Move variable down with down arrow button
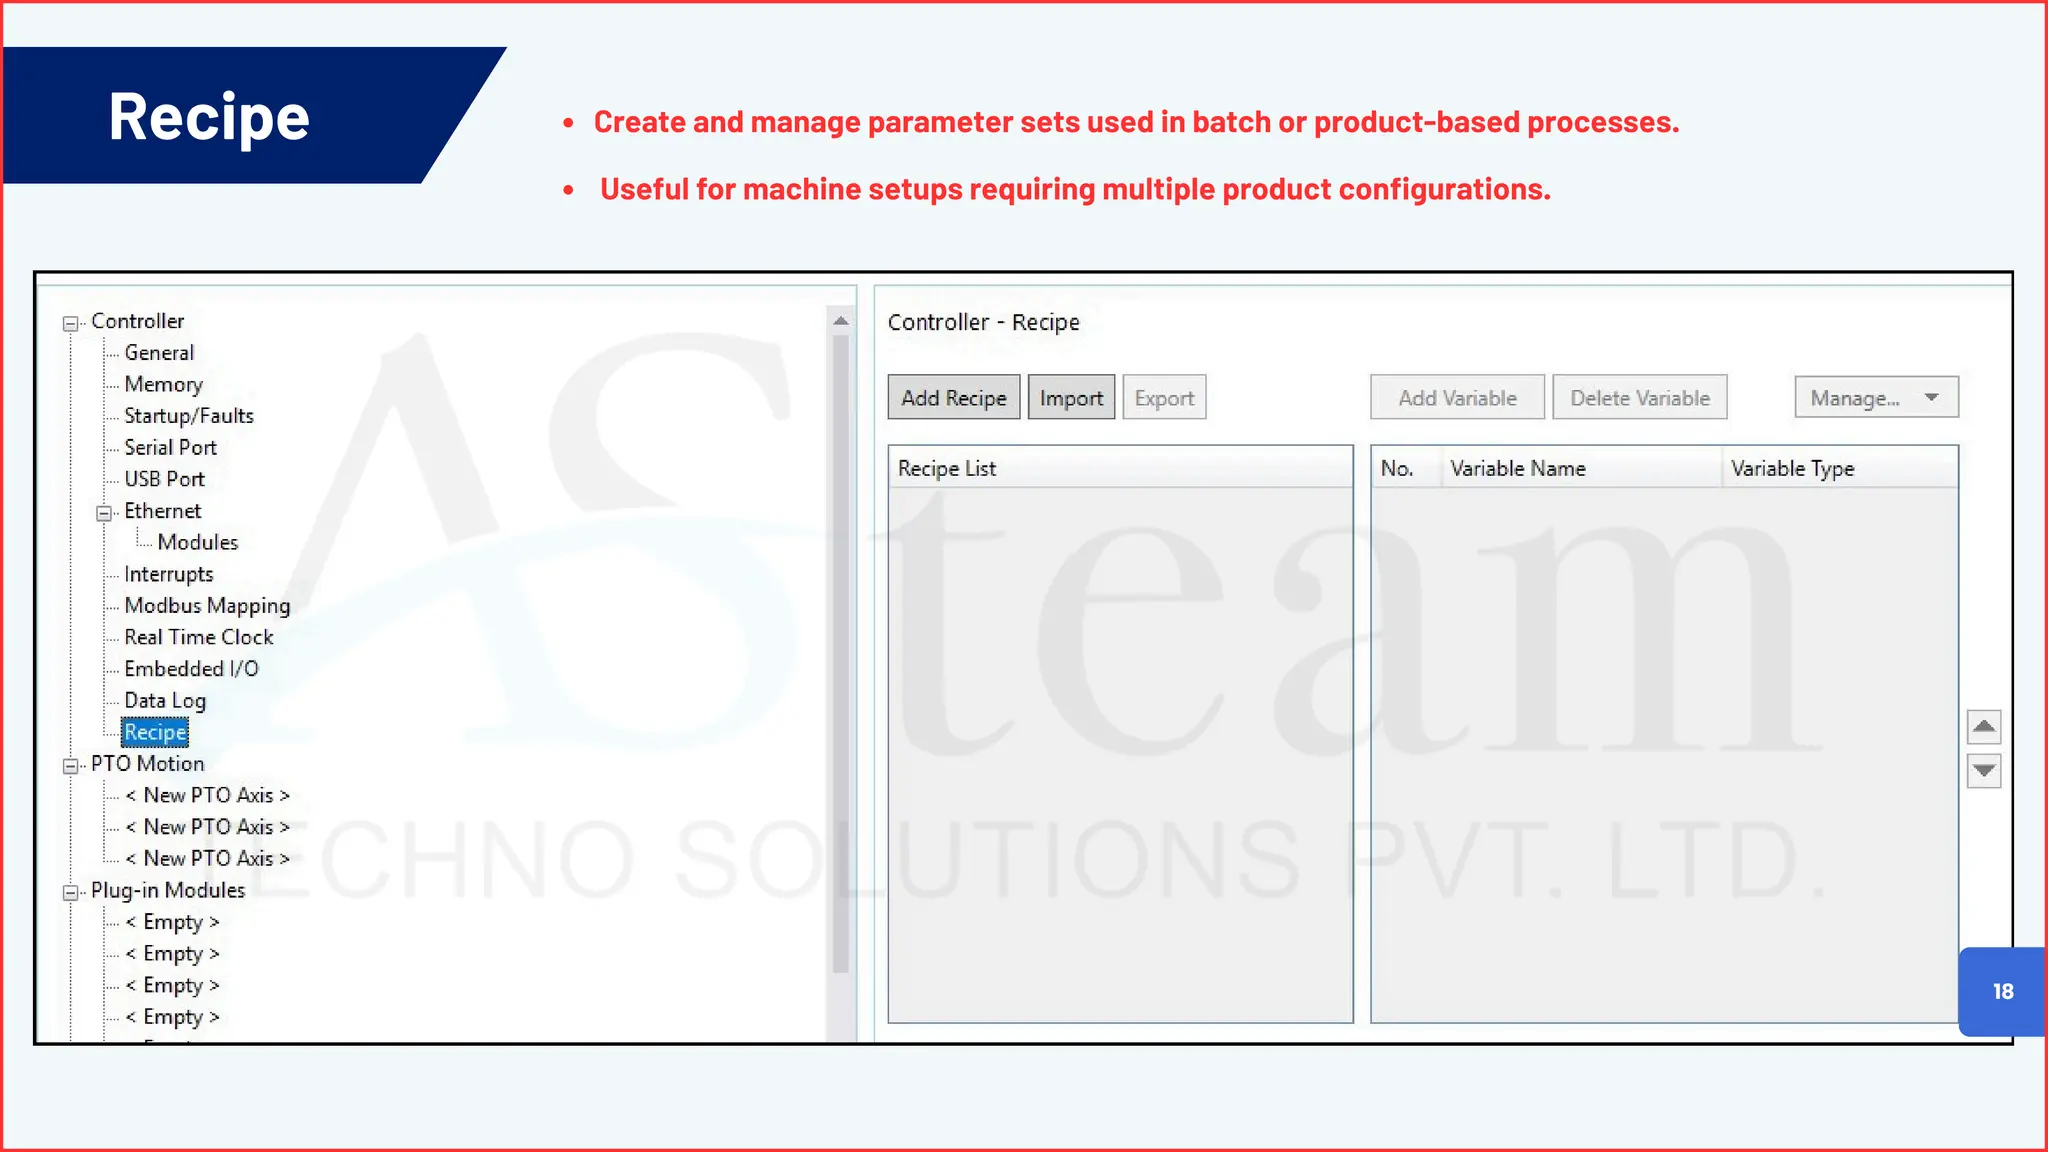The height and width of the screenshot is (1152, 2048). [1984, 771]
